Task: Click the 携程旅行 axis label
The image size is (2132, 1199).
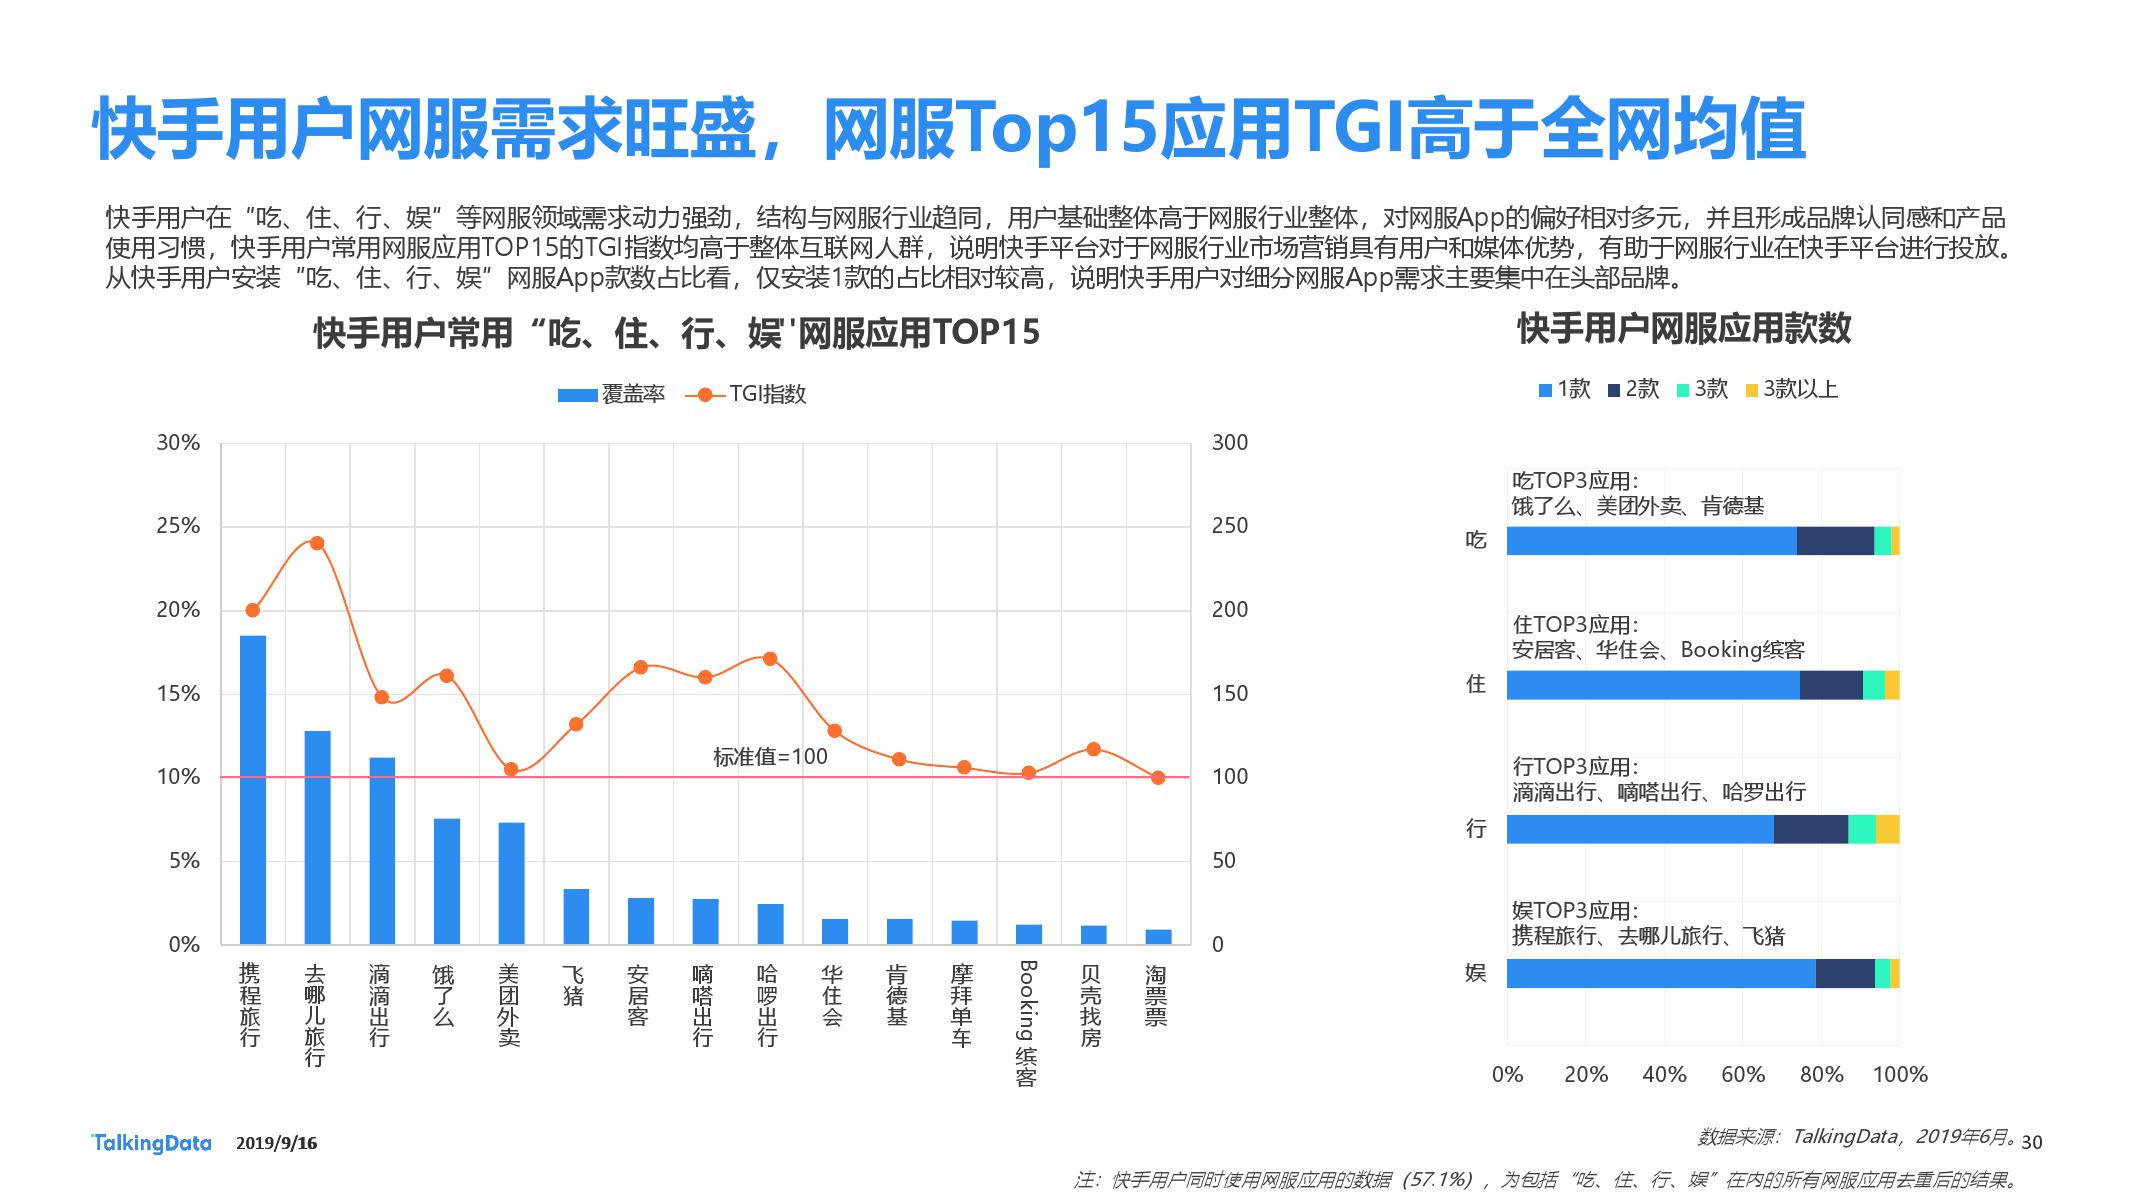Action: coord(250,1005)
